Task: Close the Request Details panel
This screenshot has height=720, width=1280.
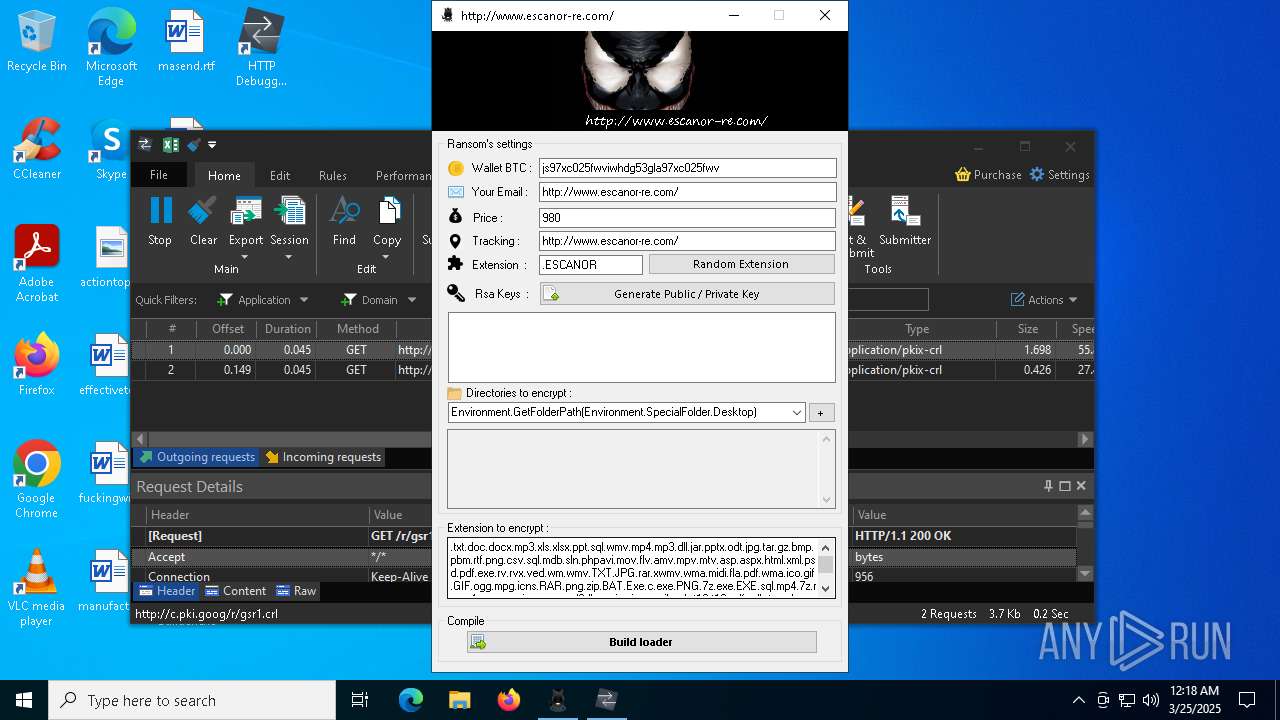Action: [x=1081, y=486]
